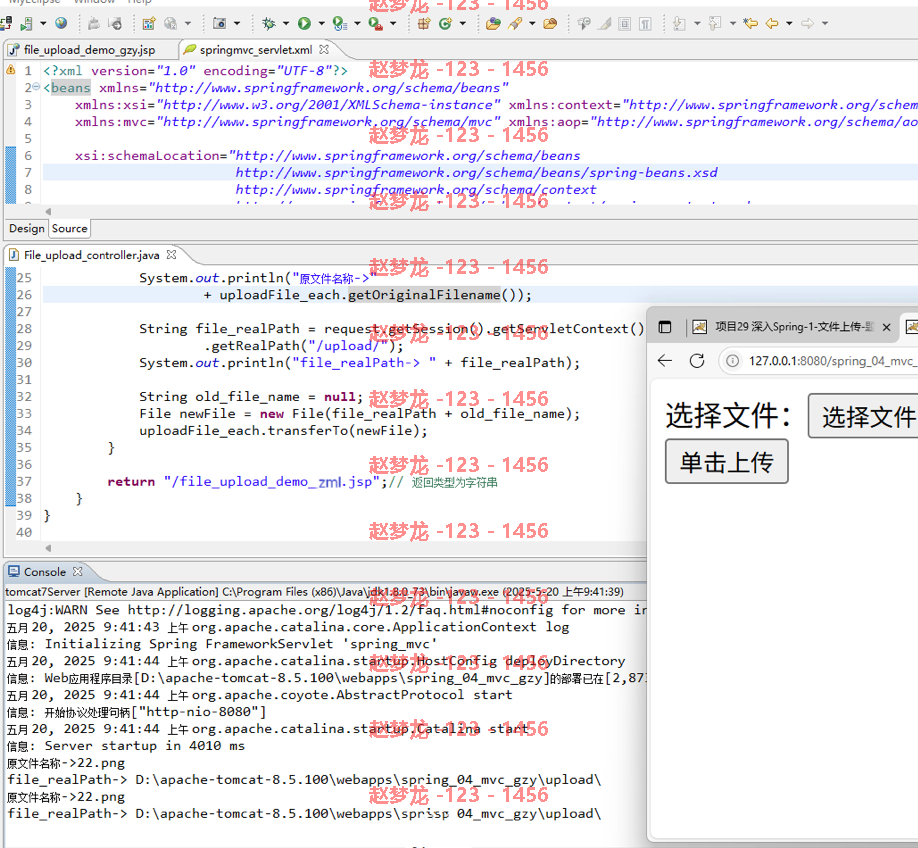The image size is (918, 848).
Task: Go to last edit location icon
Action: (750, 23)
